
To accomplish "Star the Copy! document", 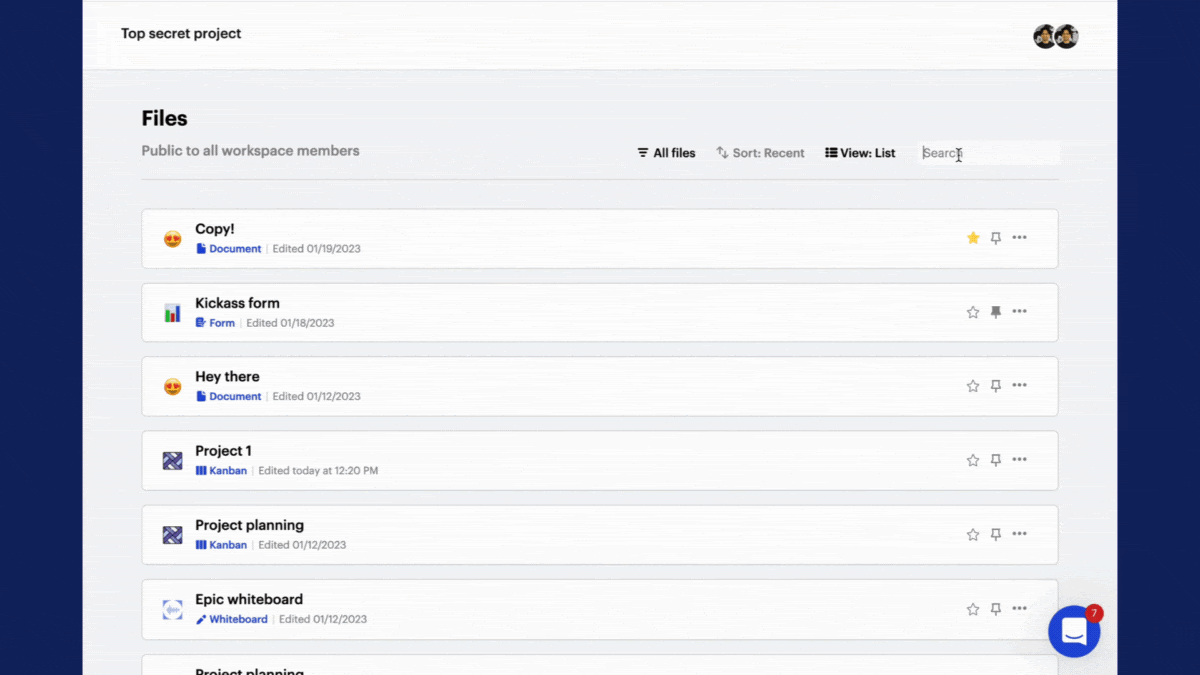I will coord(973,238).
